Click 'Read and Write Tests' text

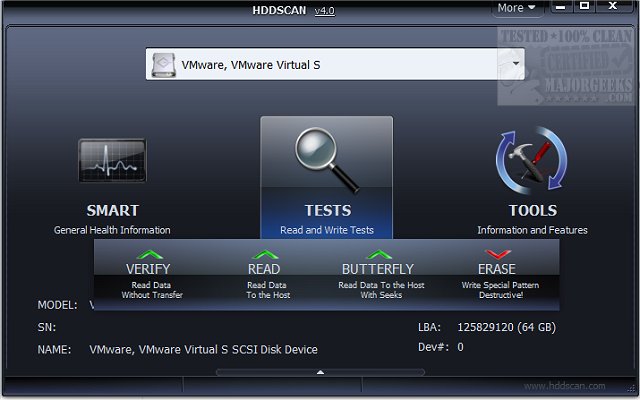pos(327,230)
